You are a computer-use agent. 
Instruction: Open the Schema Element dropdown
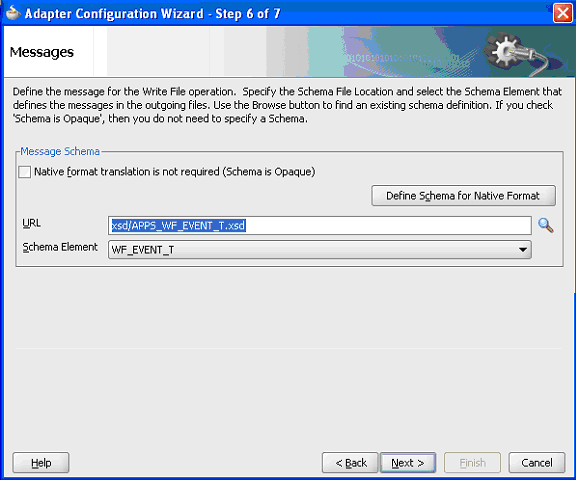tap(320, 250)
